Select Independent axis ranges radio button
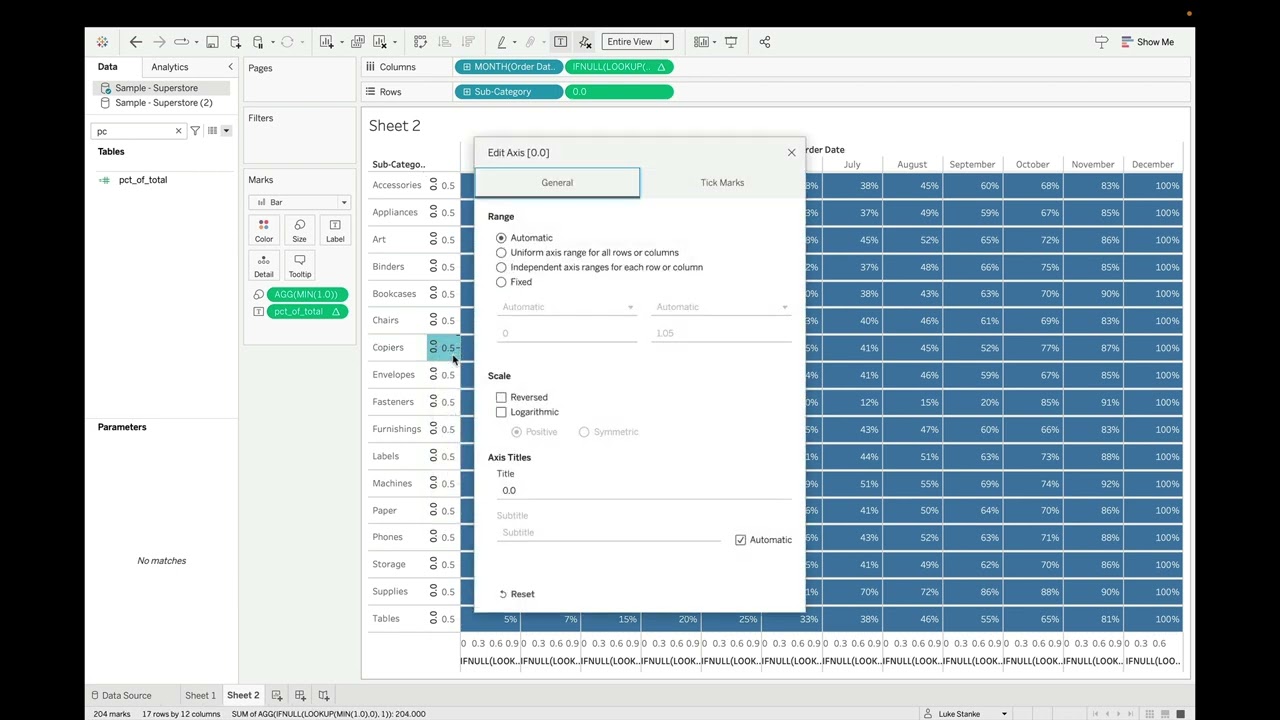1280x720 pixels. [x=501, y=267]
